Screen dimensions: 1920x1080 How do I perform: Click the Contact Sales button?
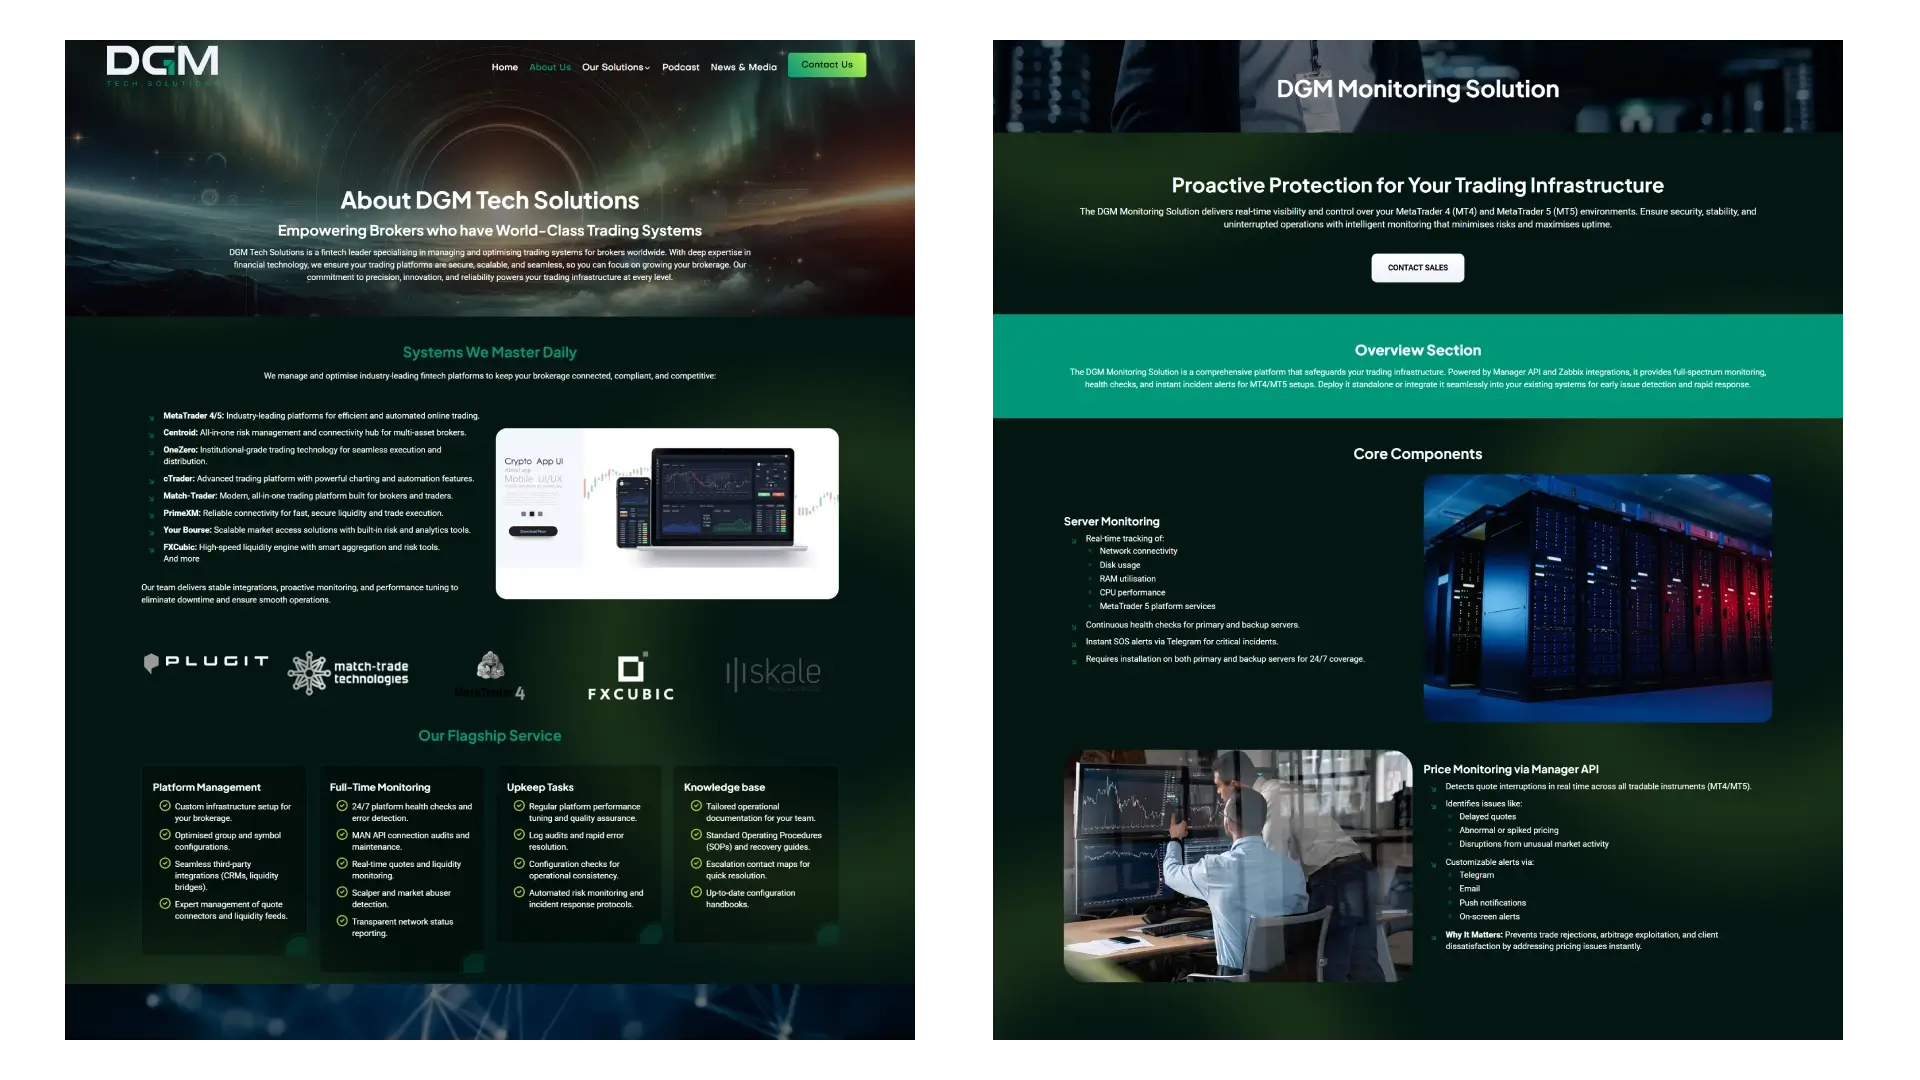coord(1418,268)
